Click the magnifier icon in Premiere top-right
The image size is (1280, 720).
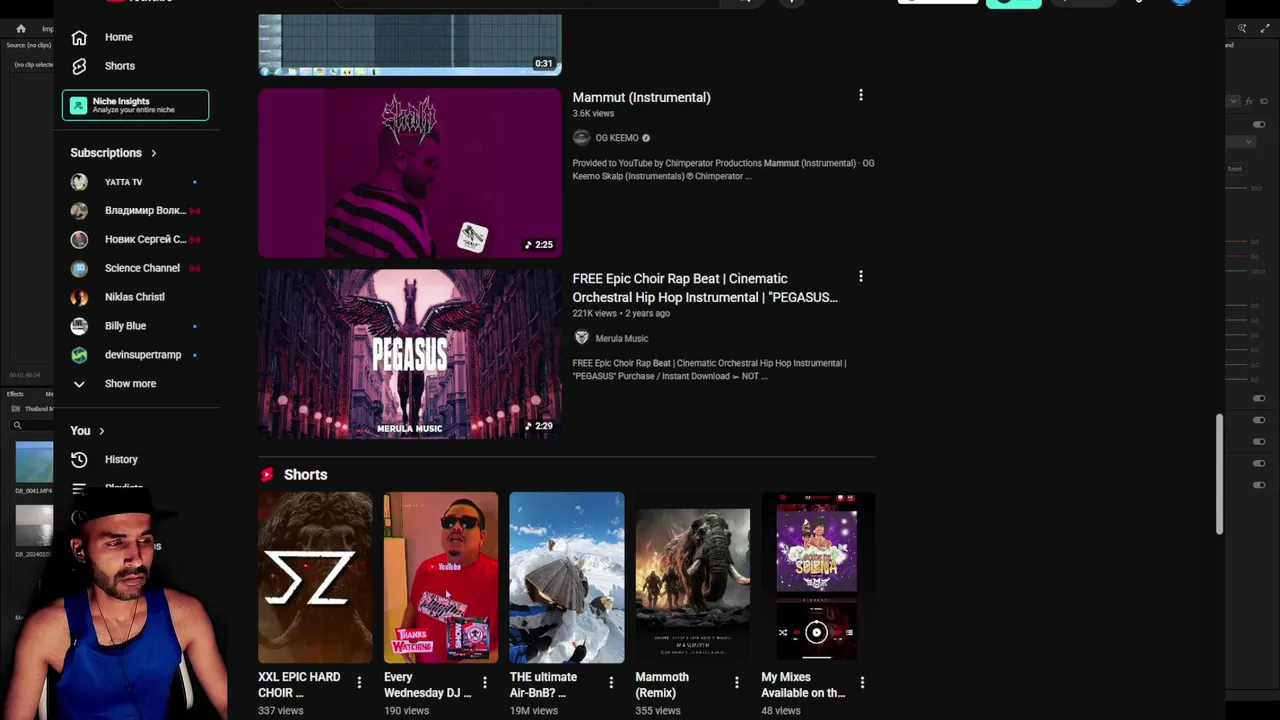1242,29
